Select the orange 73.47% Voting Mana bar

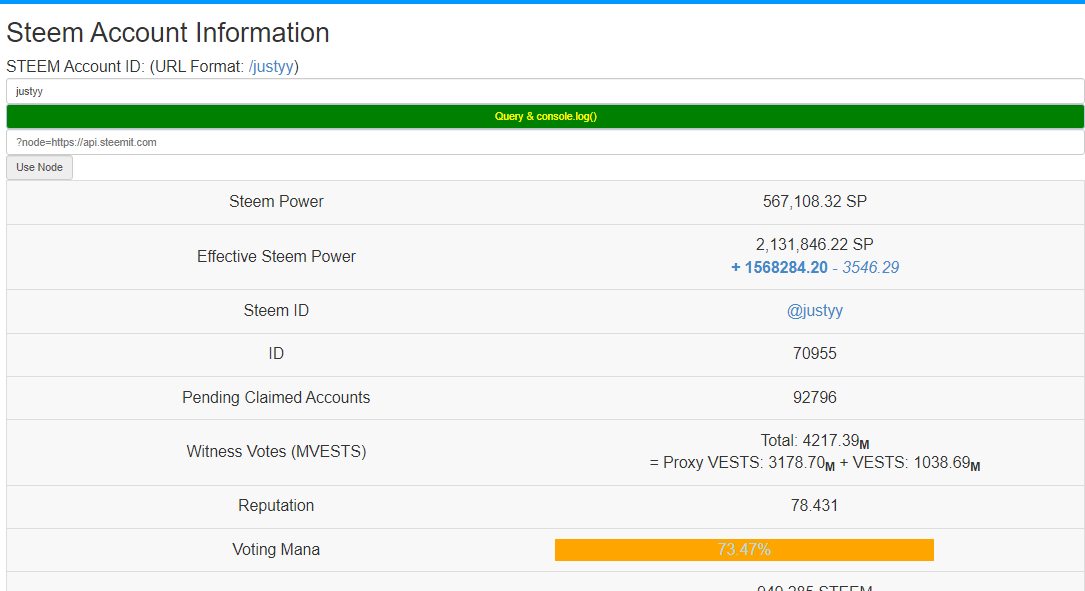pos(744,549)
